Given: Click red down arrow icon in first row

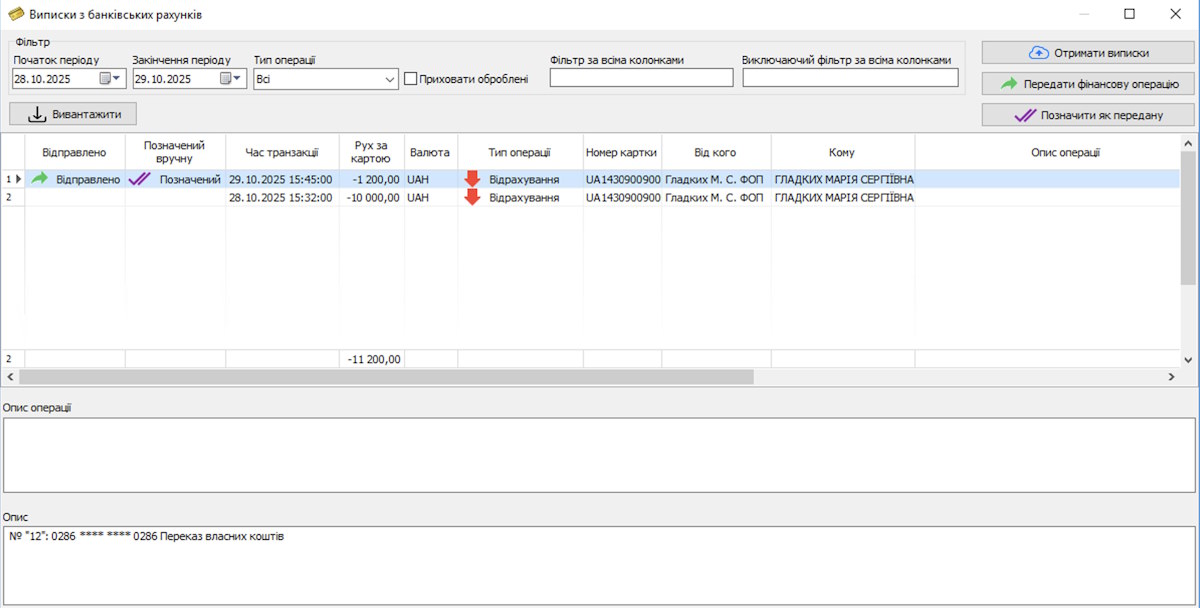Looking at the screenshot, I should [472, 179].
